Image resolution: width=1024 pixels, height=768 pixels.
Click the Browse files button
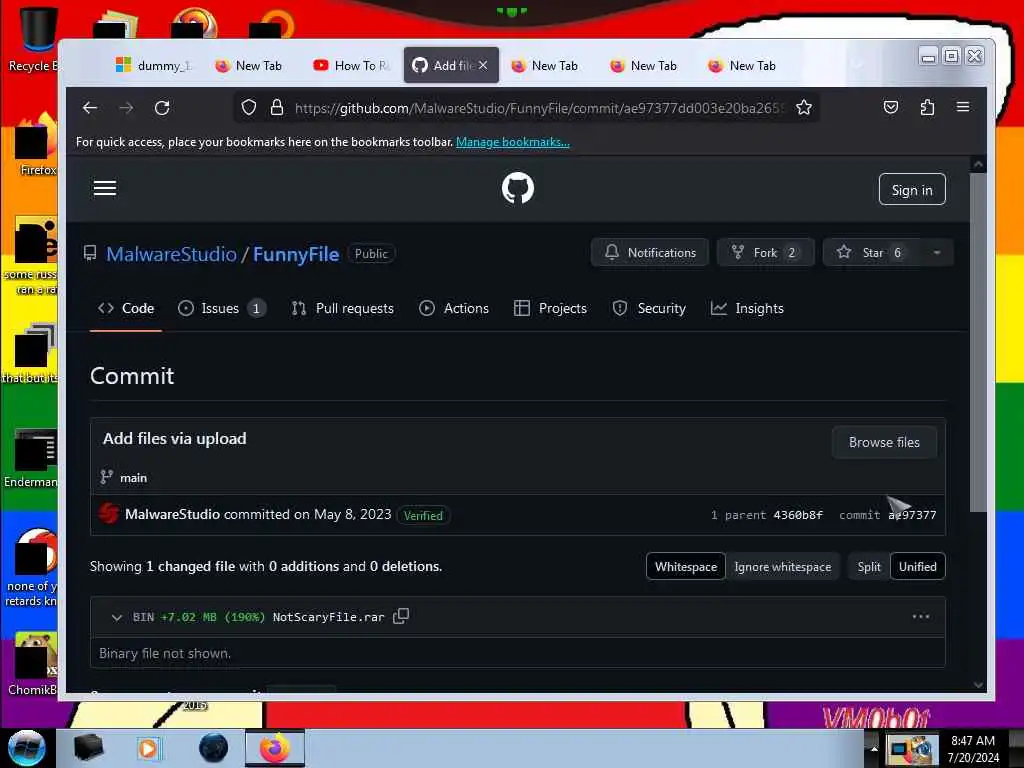[884, 442]
